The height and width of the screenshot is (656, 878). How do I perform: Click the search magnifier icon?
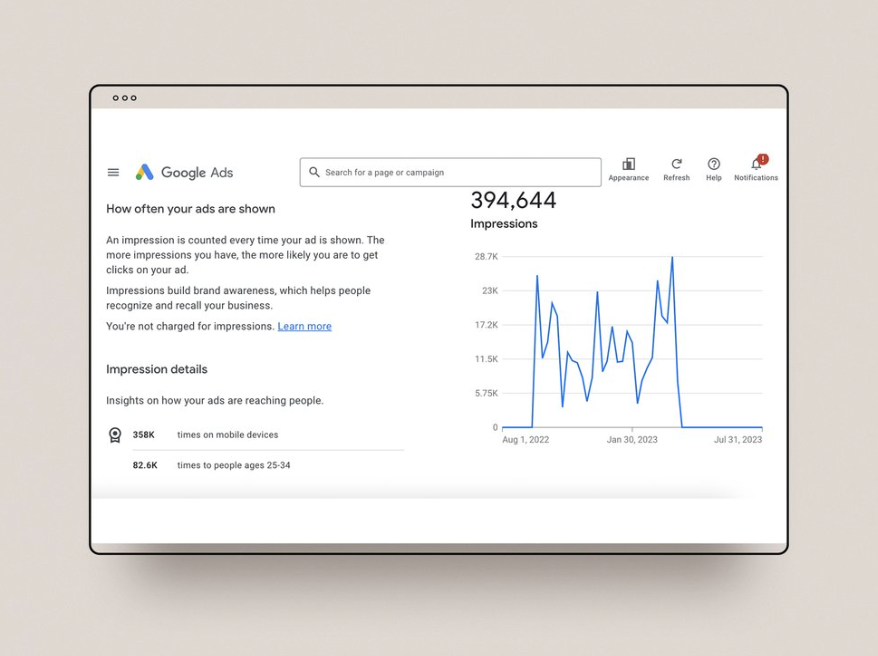(315, 172)
